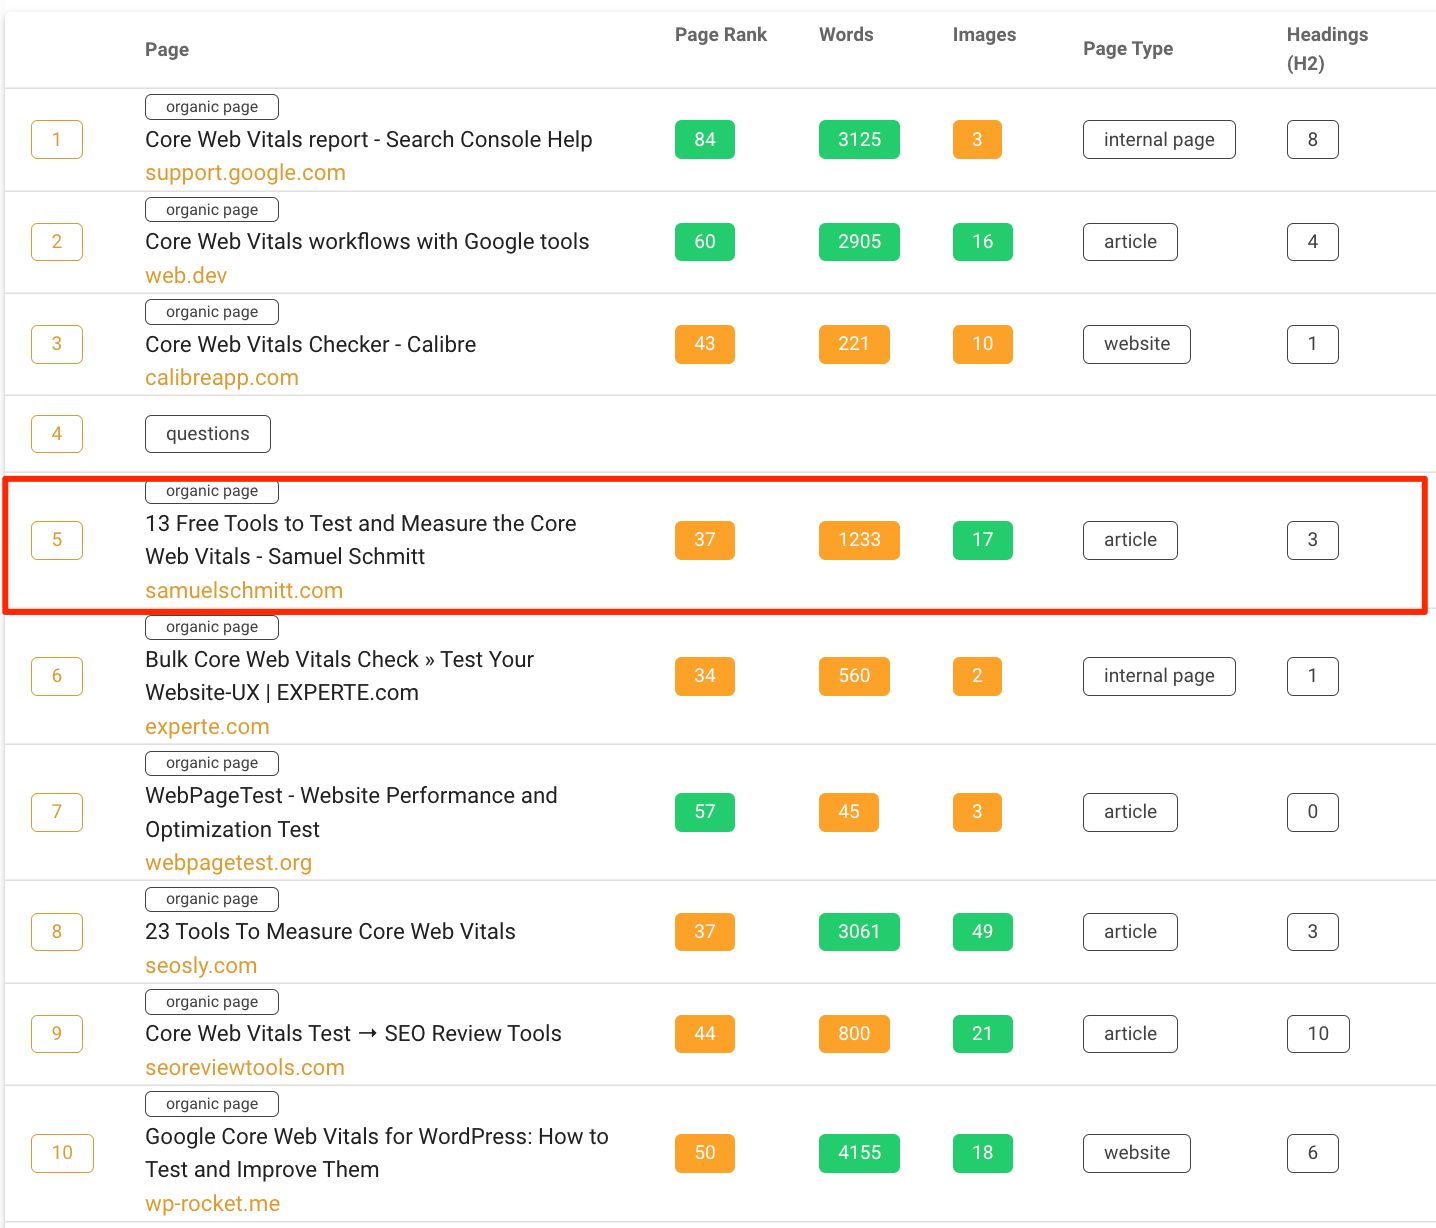Click the 'WebPageTest - Website Performance' title
The width and height of the screenshot is (1436, 1228).
click(x=351, y=812)
